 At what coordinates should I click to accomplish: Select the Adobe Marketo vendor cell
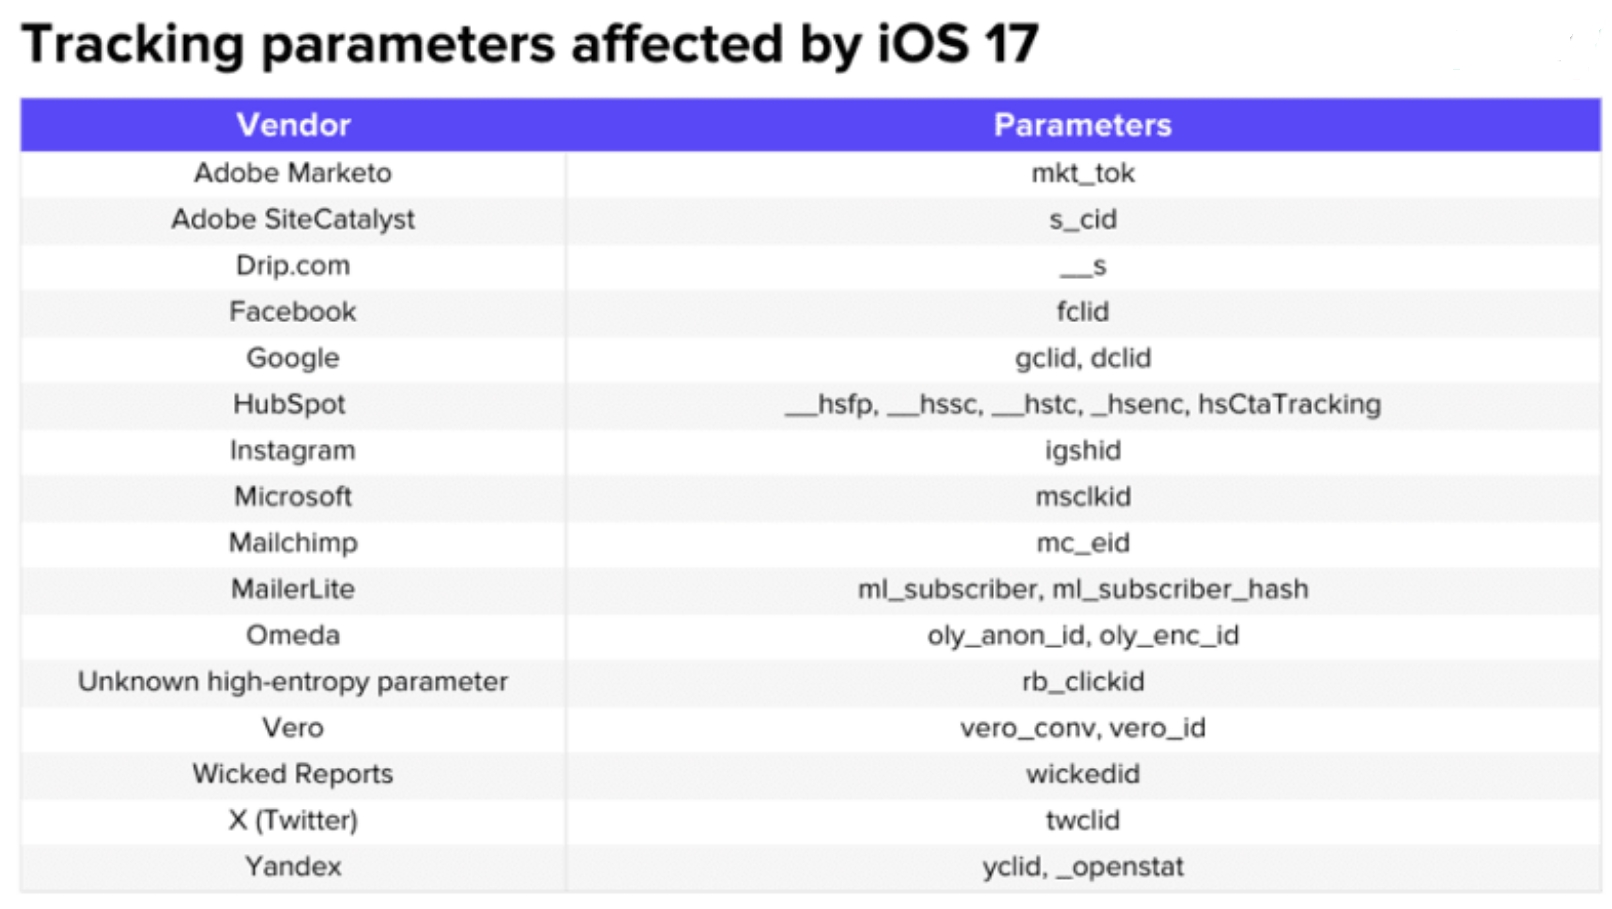pos(293,173)
